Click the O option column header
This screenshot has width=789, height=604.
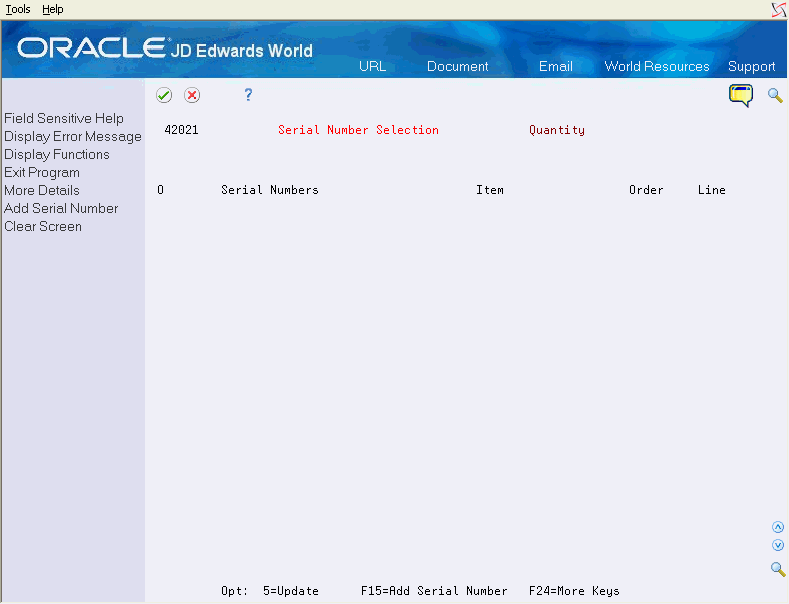[x=161, y=190]
